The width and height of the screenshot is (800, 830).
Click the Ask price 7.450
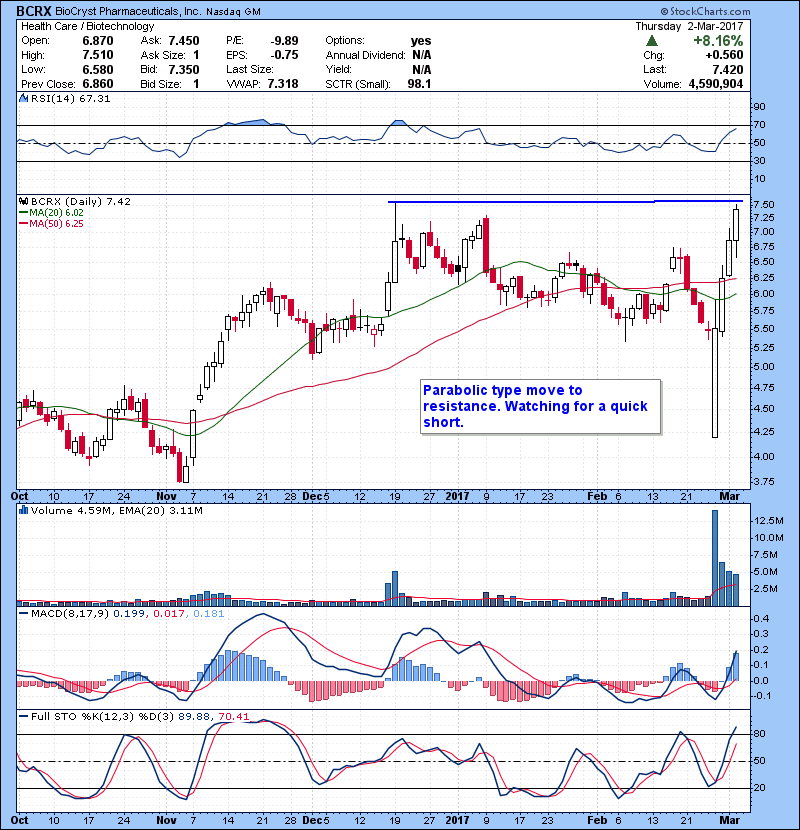tap(184, 41)
